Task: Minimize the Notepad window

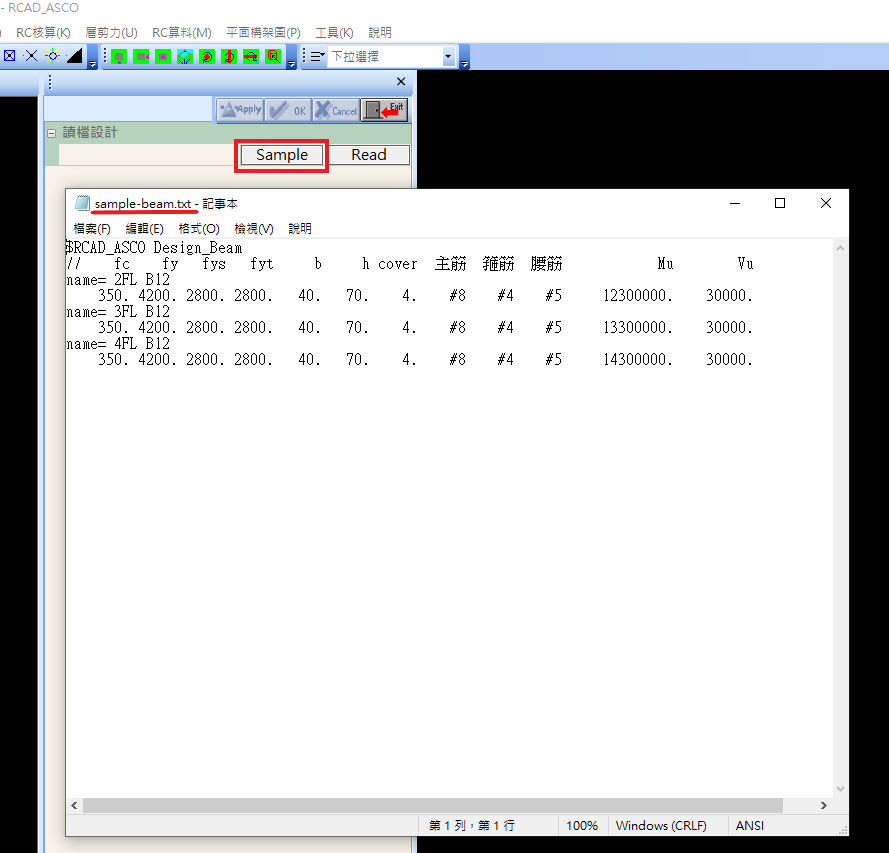Action: (735, 203)
